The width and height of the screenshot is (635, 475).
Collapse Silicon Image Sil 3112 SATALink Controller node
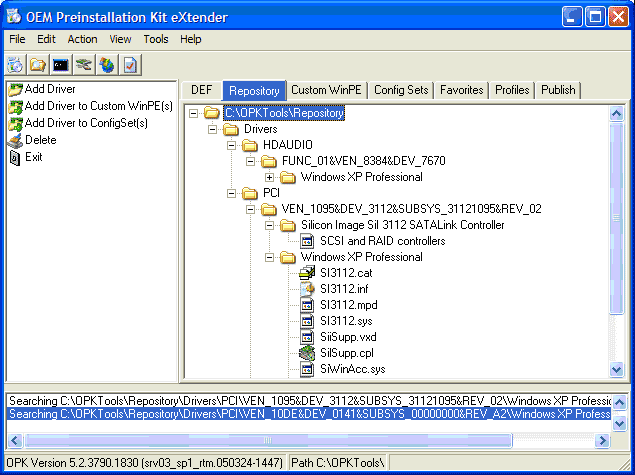270,225
